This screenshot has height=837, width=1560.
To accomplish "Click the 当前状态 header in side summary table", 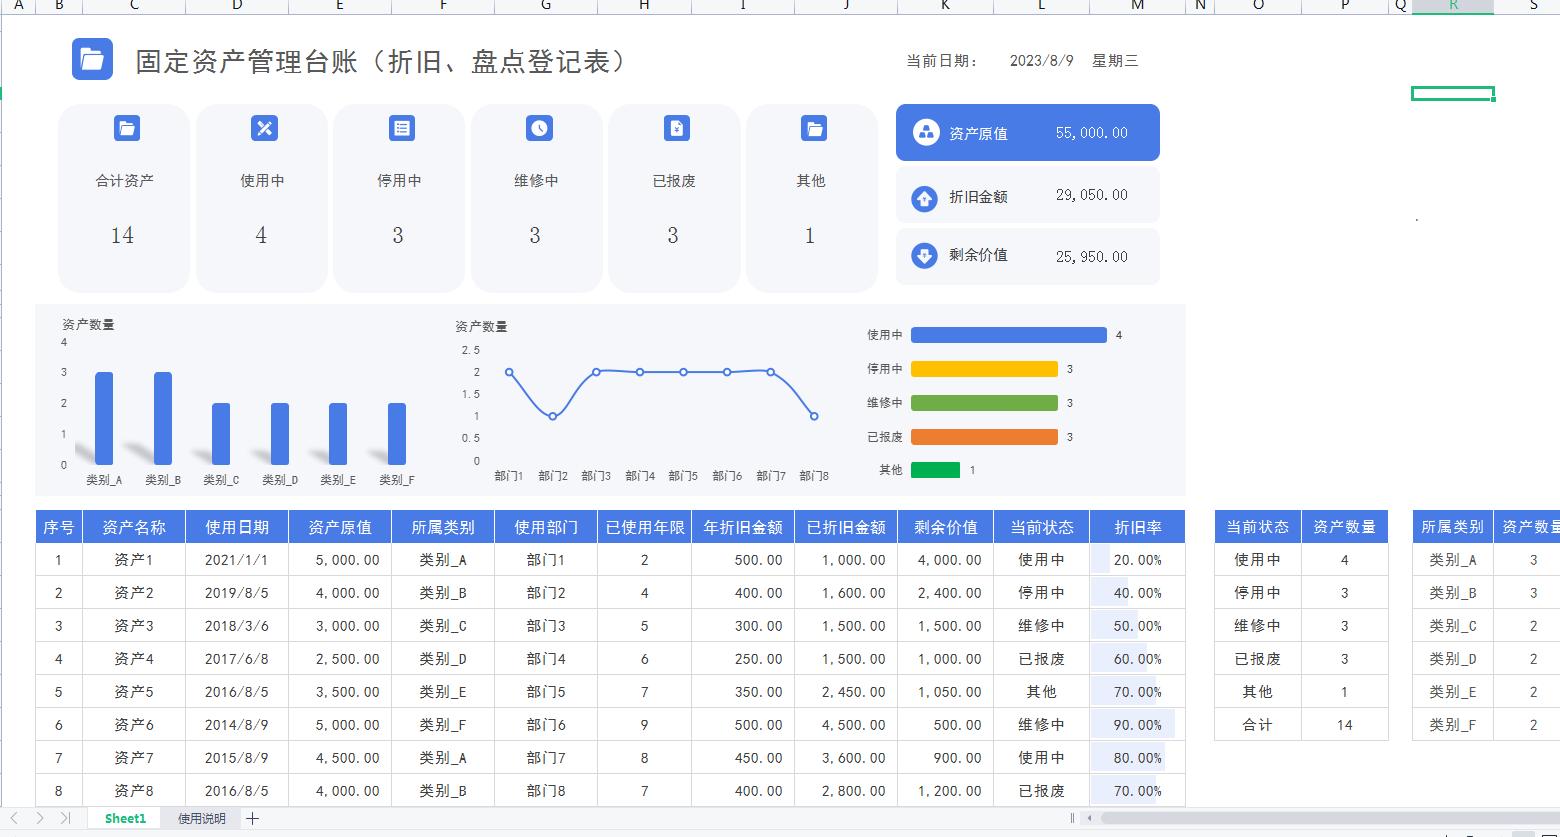I will tap(1258, 527).
